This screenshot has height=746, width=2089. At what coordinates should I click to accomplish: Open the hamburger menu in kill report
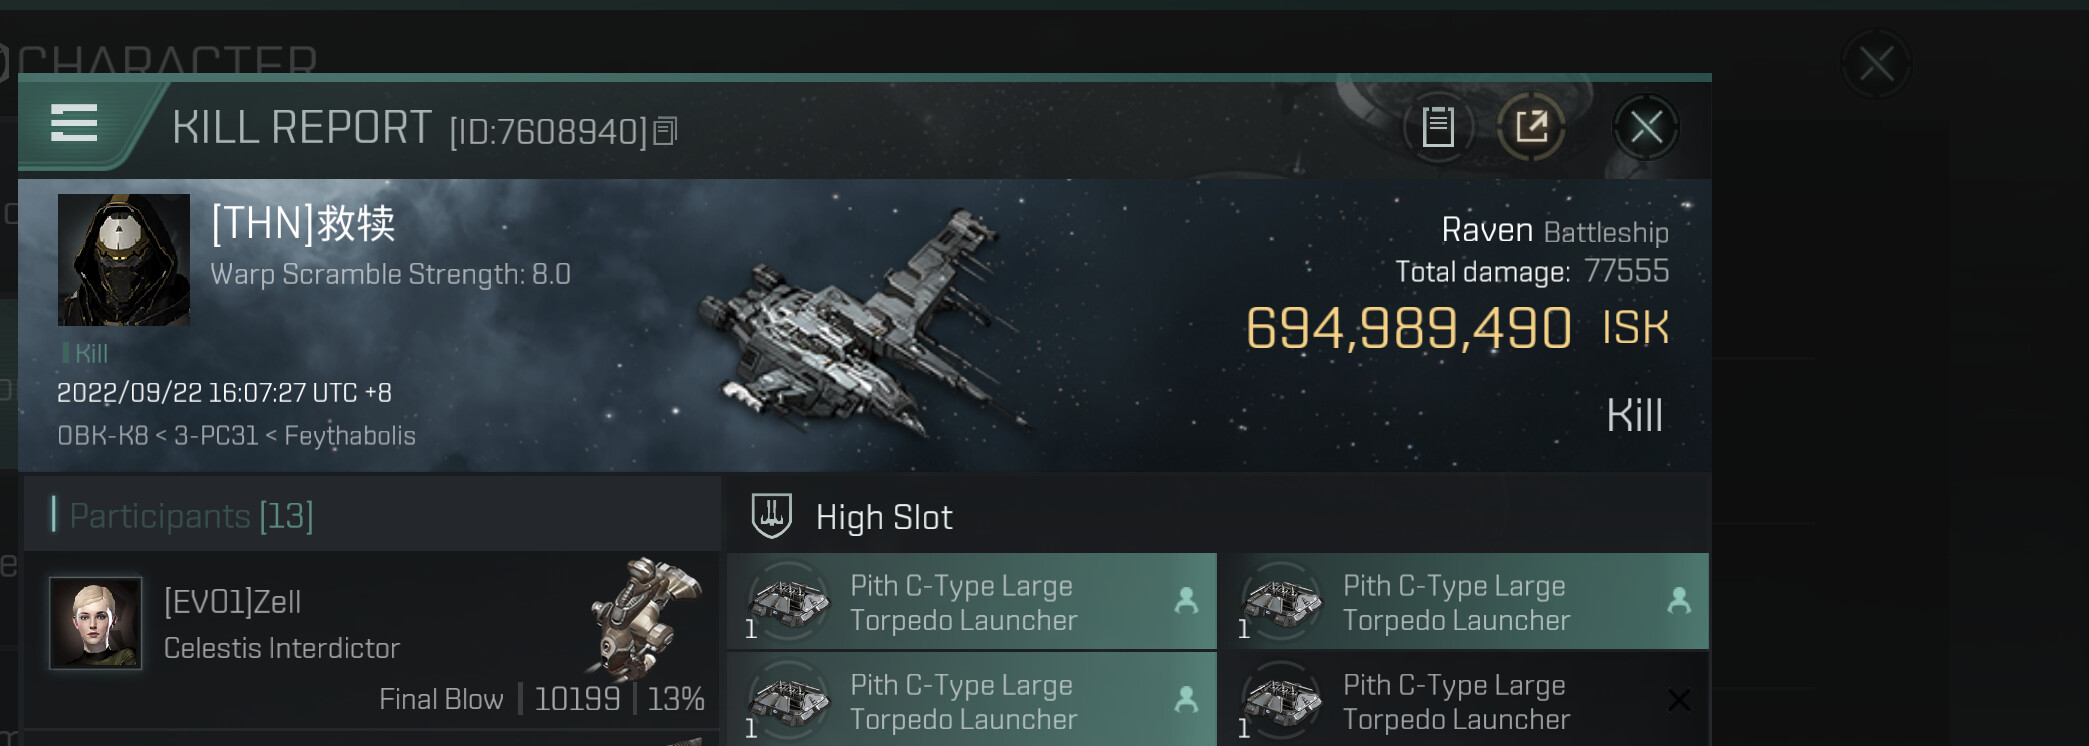[x=74, y=124]
